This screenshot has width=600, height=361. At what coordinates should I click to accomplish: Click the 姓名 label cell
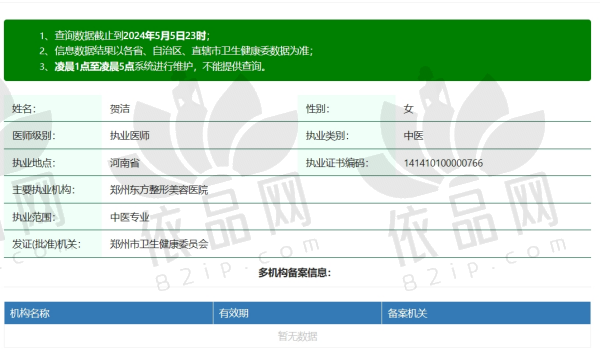pos(53,108)
